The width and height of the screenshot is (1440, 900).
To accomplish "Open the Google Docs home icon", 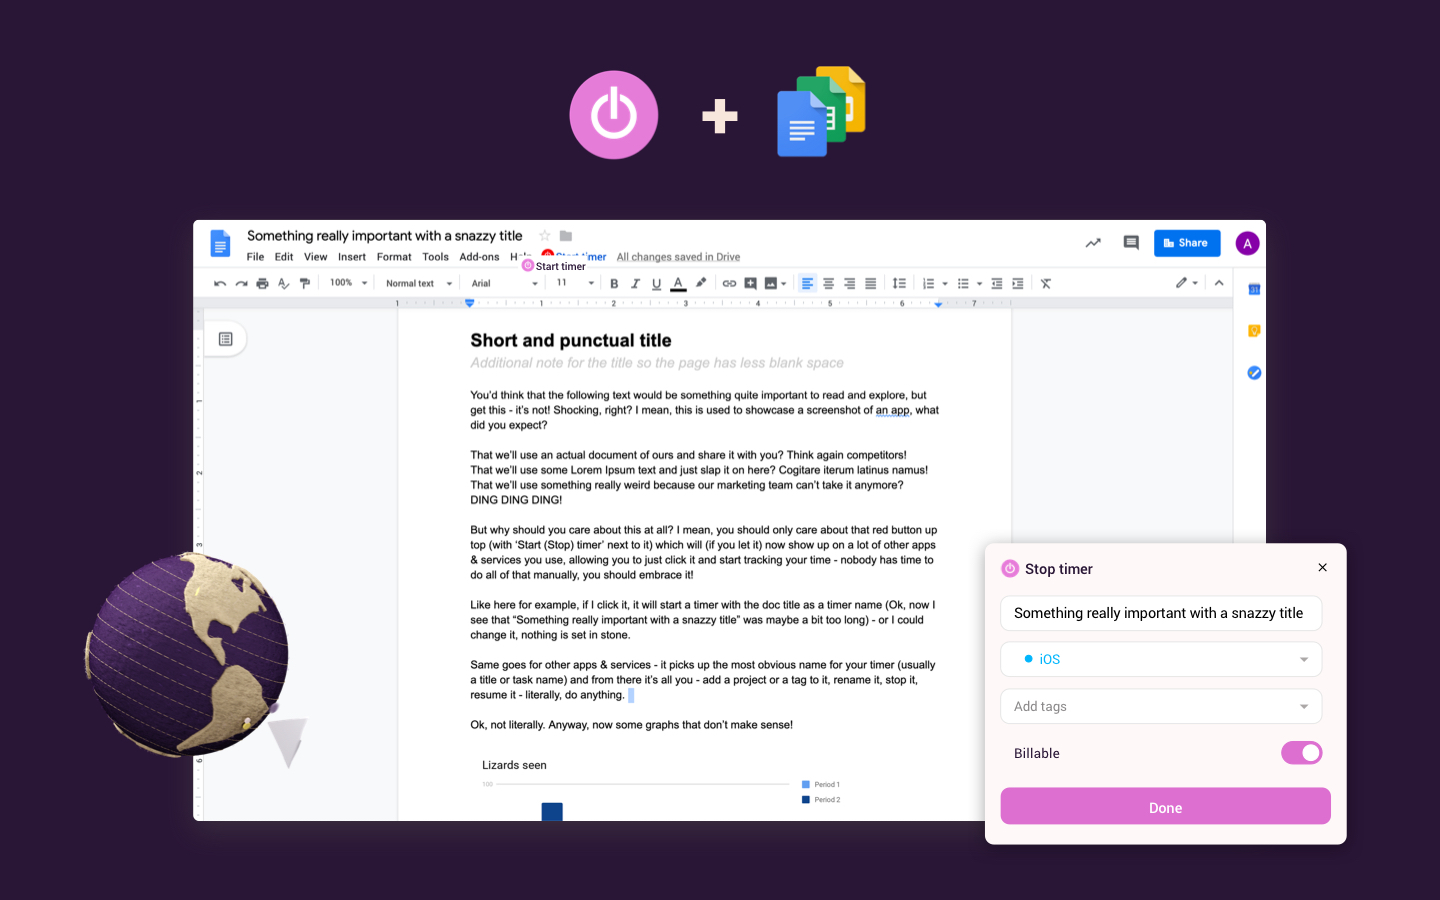I will [x=220, y=243].
